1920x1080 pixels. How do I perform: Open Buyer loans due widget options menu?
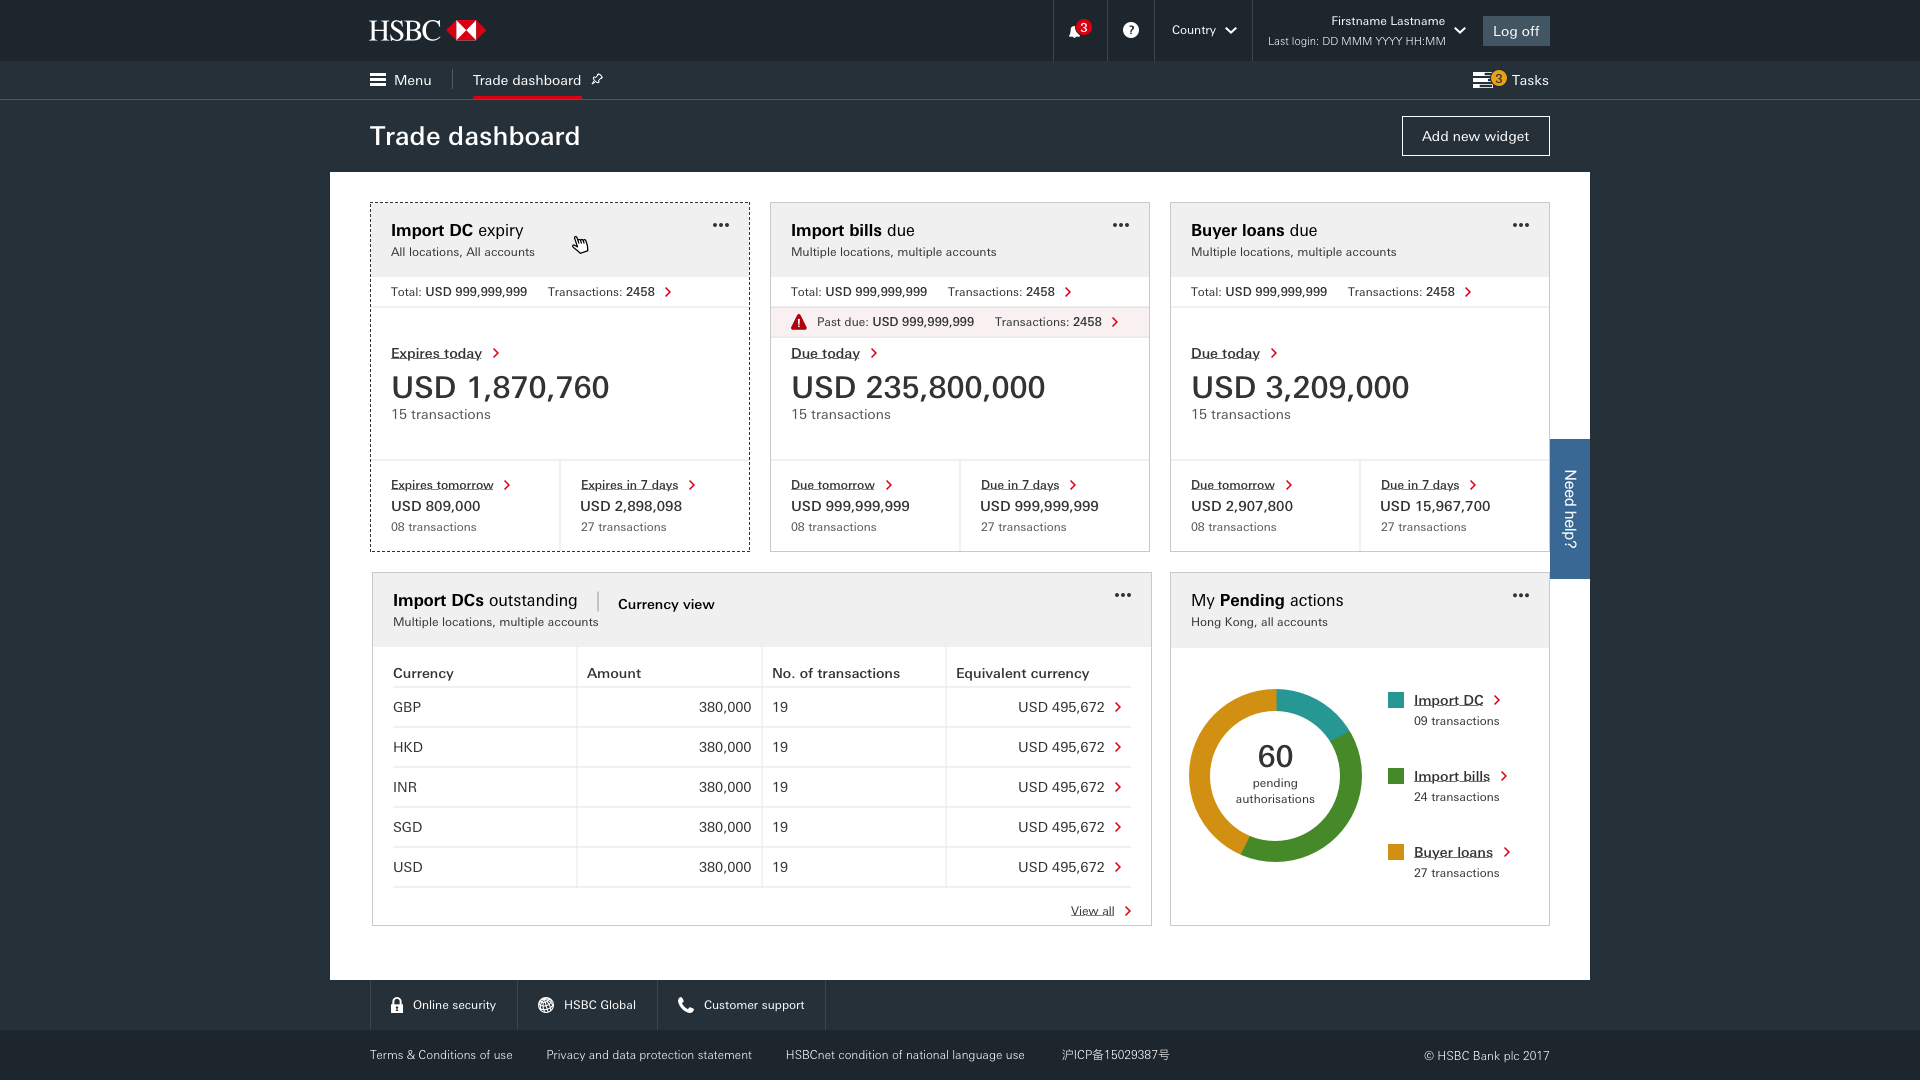pos(1520,225)
